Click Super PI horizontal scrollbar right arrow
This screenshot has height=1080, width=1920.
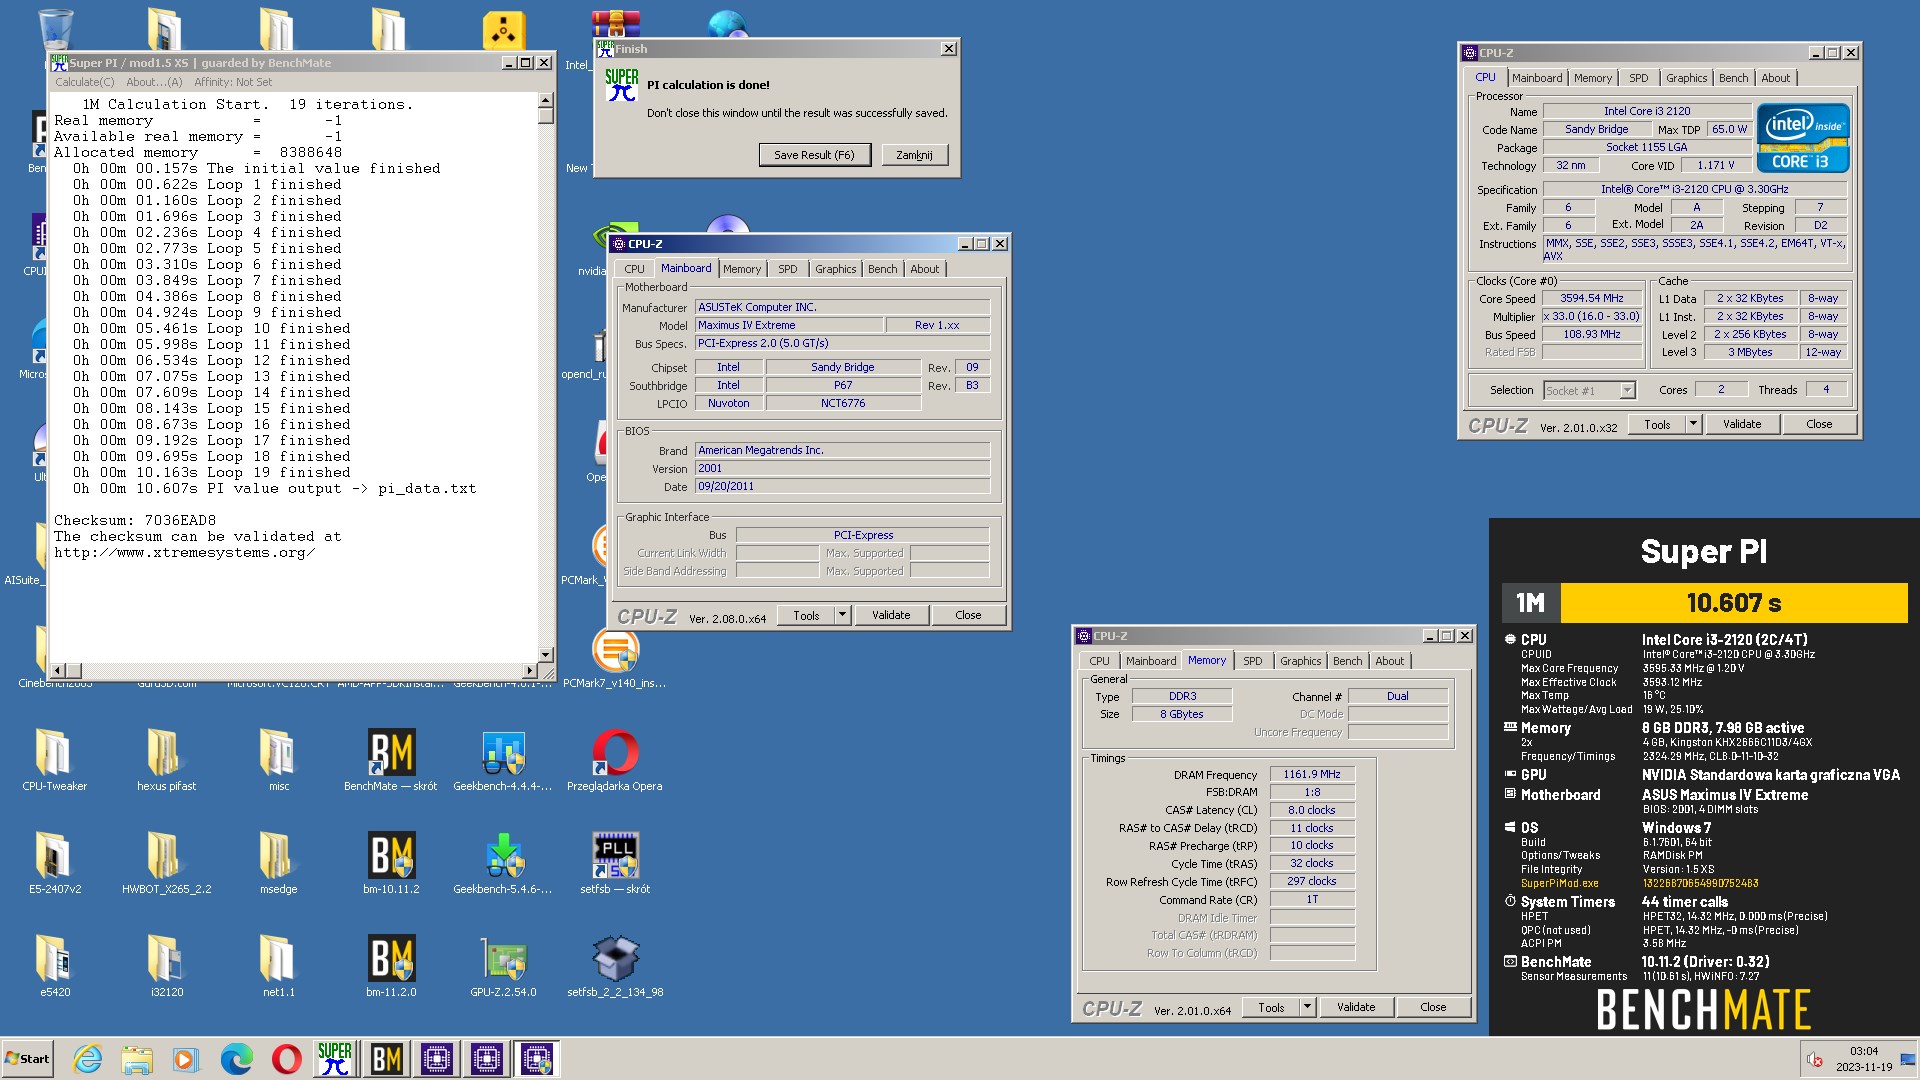(529, 670)
